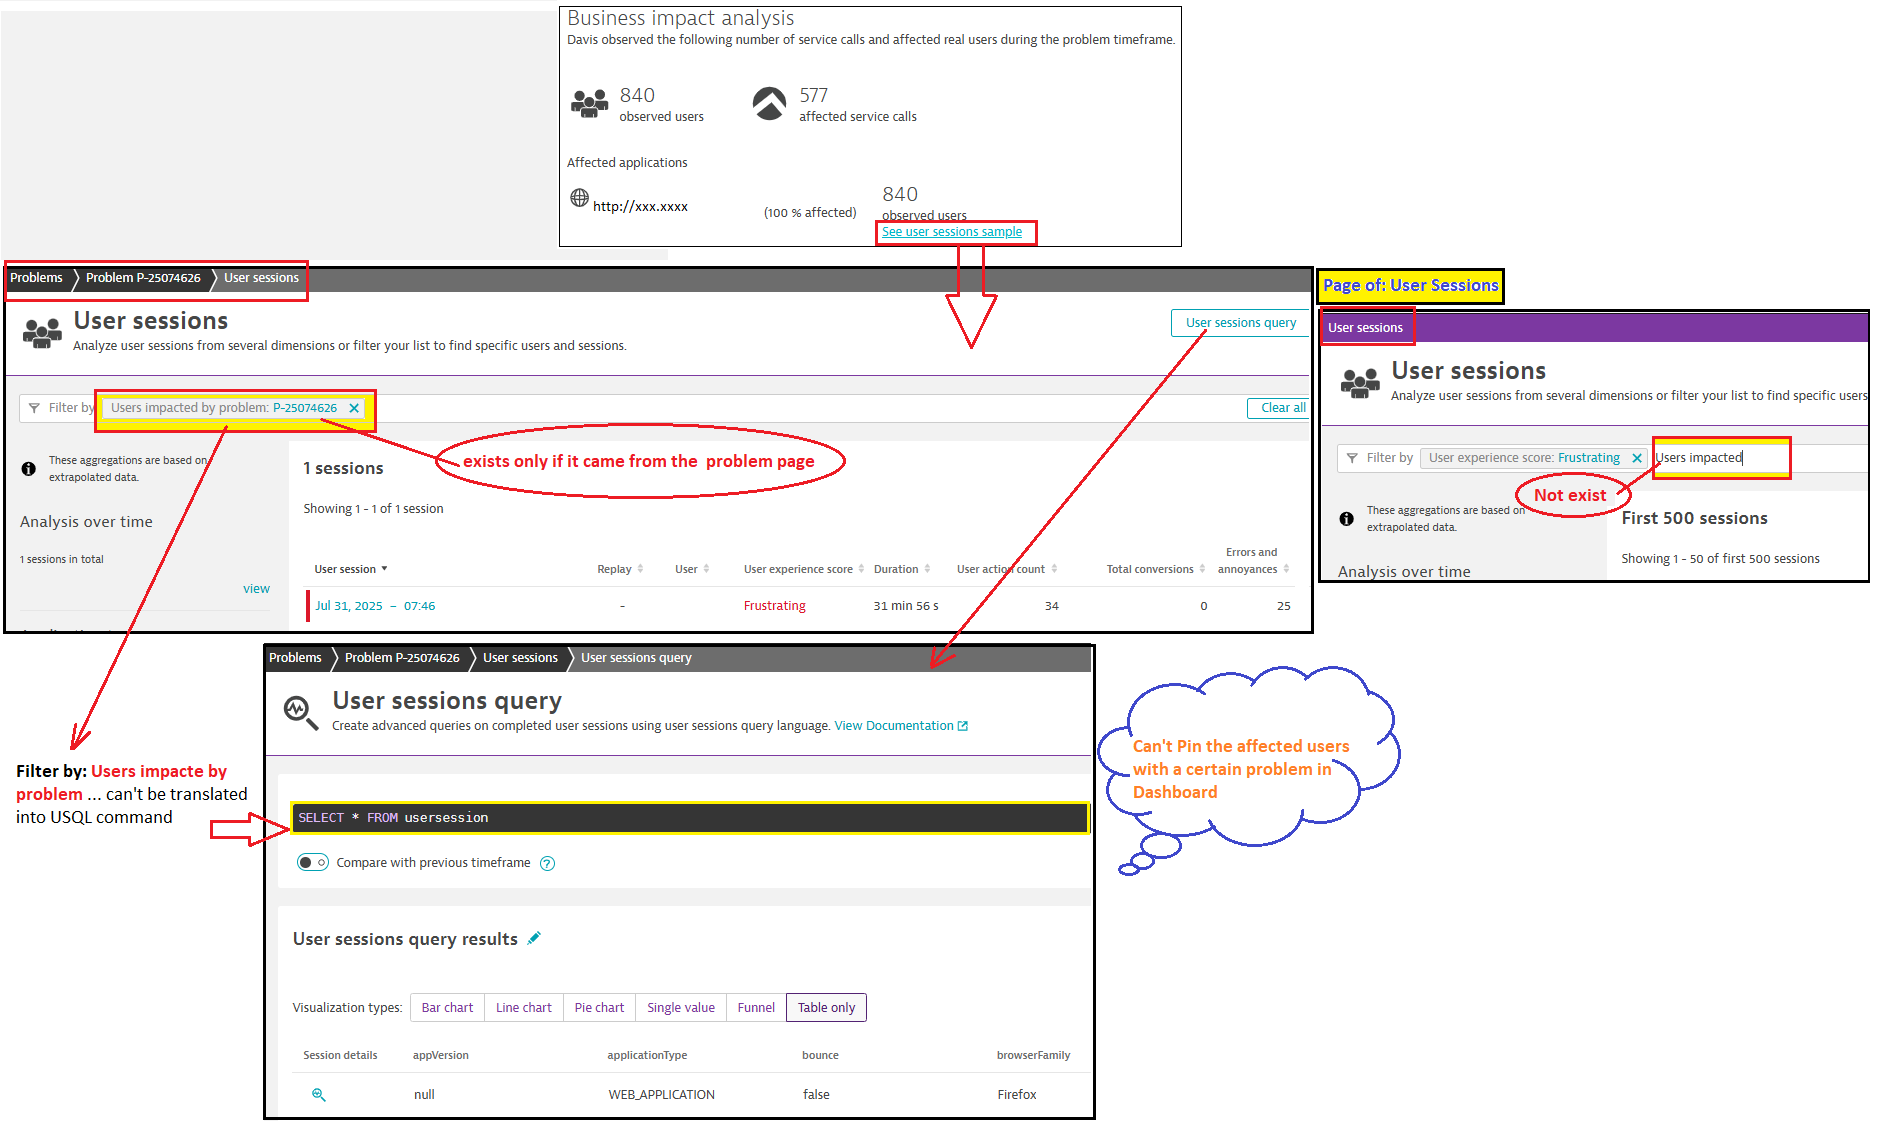Sort by User experience score column
This screenshot has height=1133, width=1880.
point(859,568)
